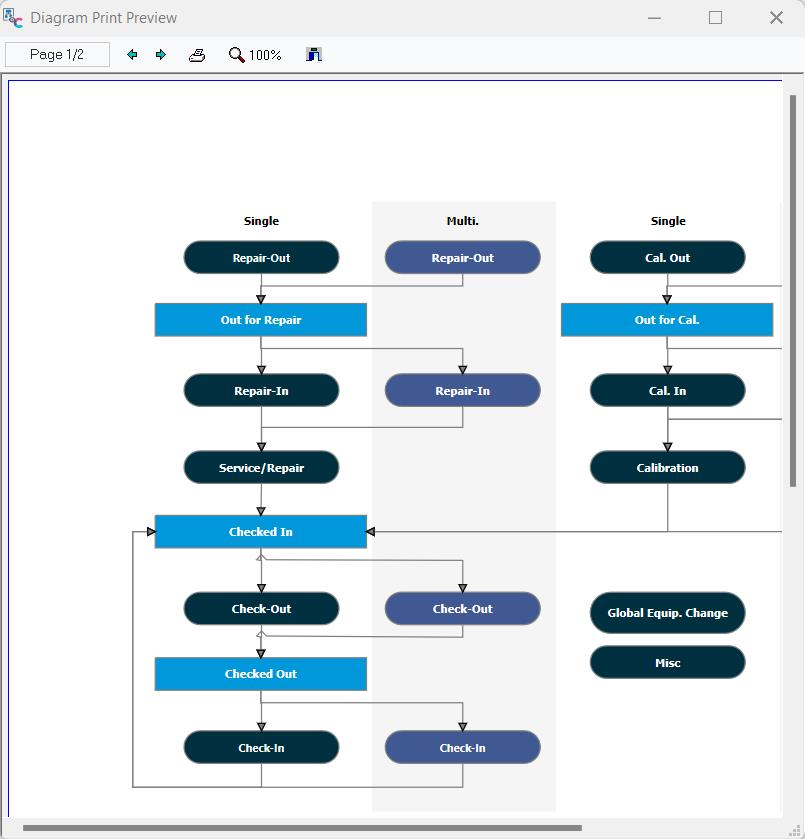Image resolution: width=805 pixels, height=839 pixels.
Task: Select the Out for Repair state box
Action: click(260, 320)
